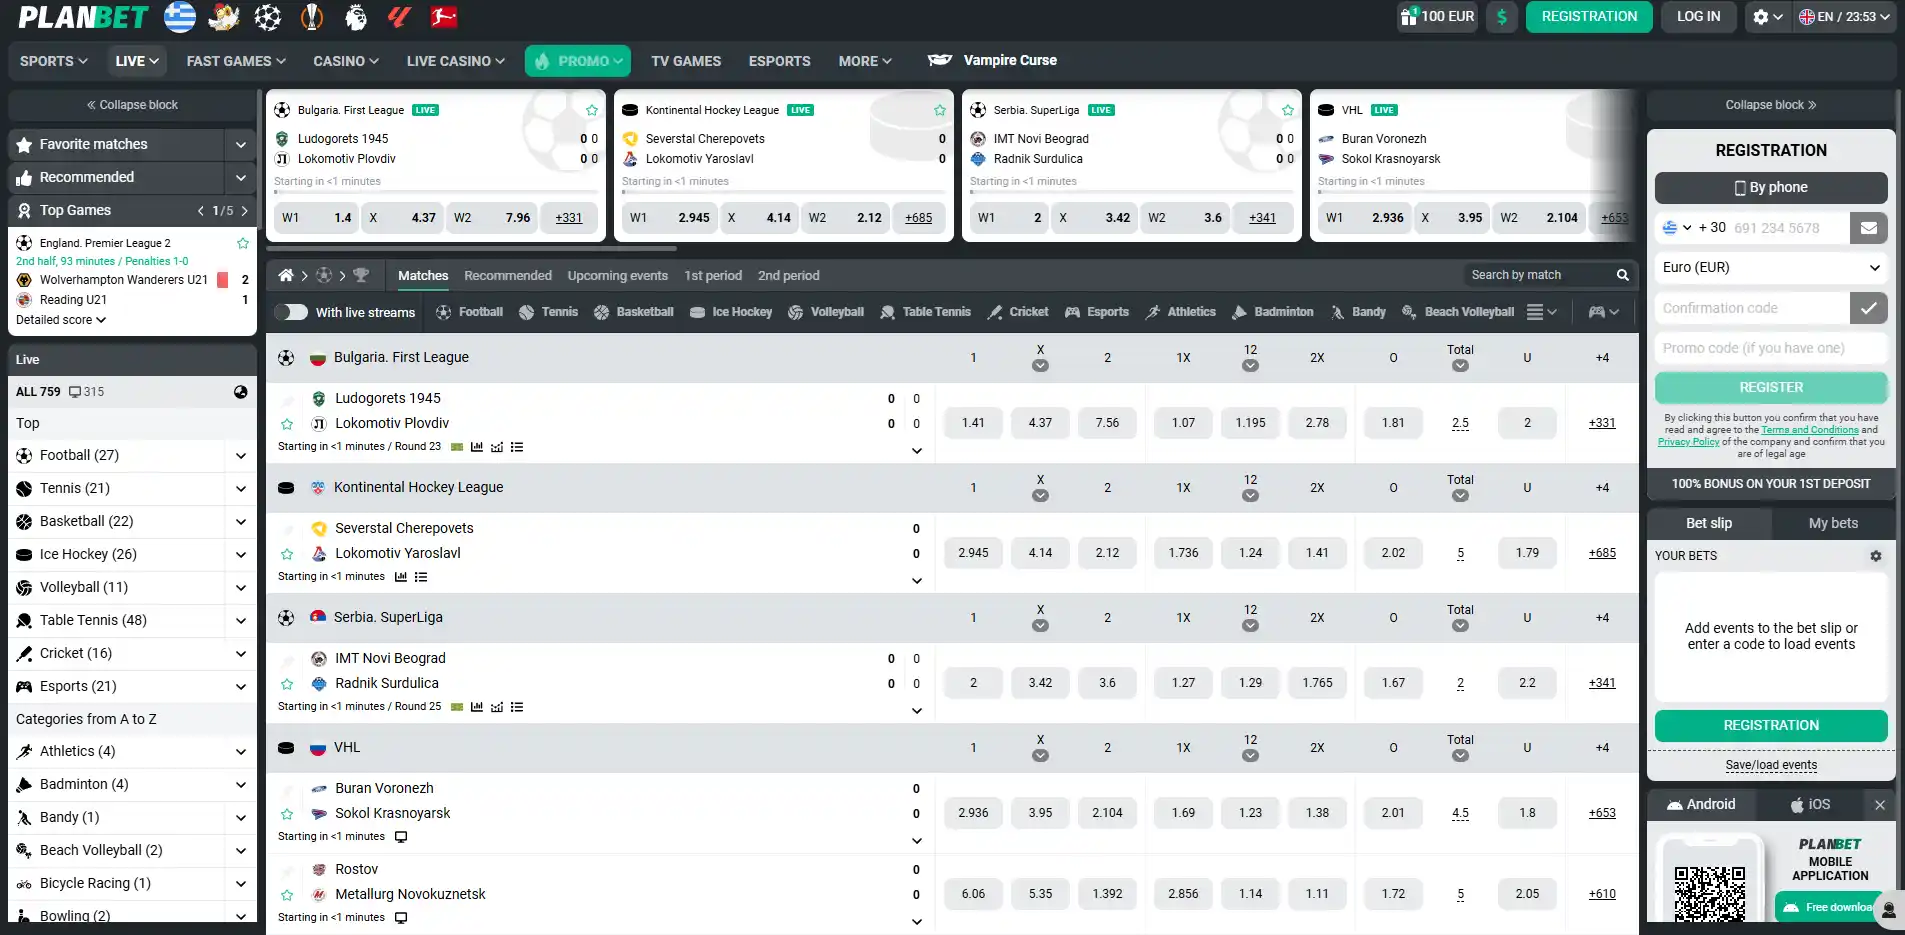Favorite the Buran Voronezh vs Sokol row

(x=287, y=814)
